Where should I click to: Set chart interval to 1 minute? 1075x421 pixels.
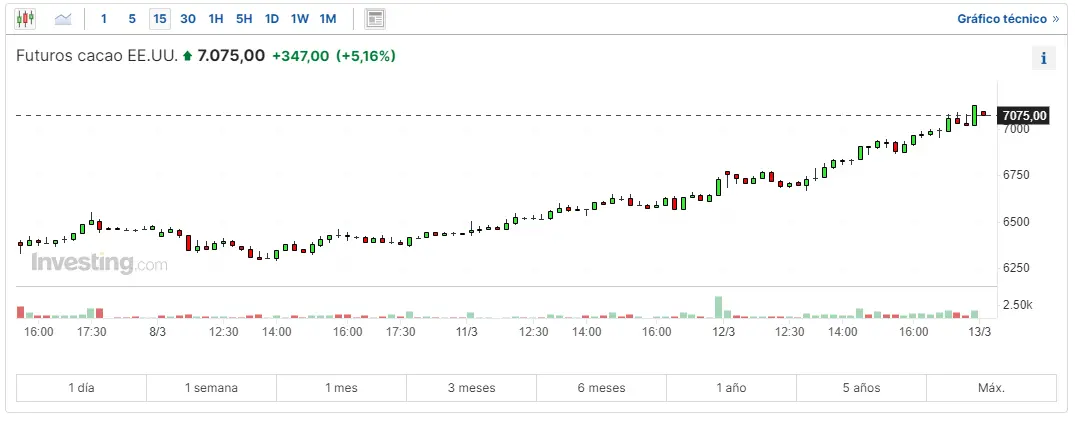(x=104, y=18)
